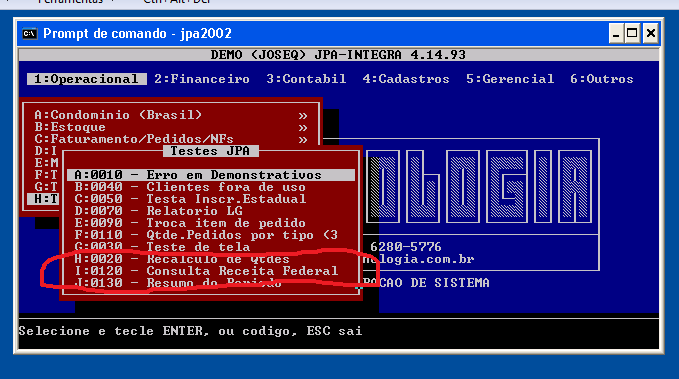
Task: Maximize the Prompt de comando window
Action: [x=632, y=33]
